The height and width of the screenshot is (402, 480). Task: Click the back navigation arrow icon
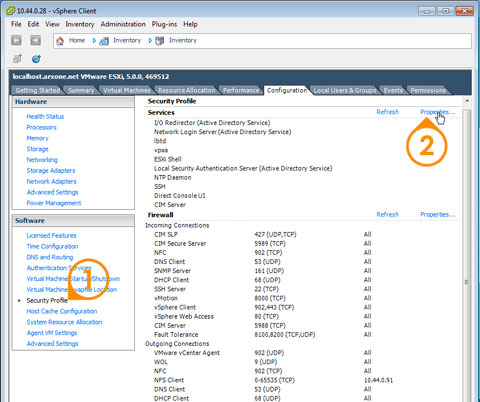tap(16, 40)
